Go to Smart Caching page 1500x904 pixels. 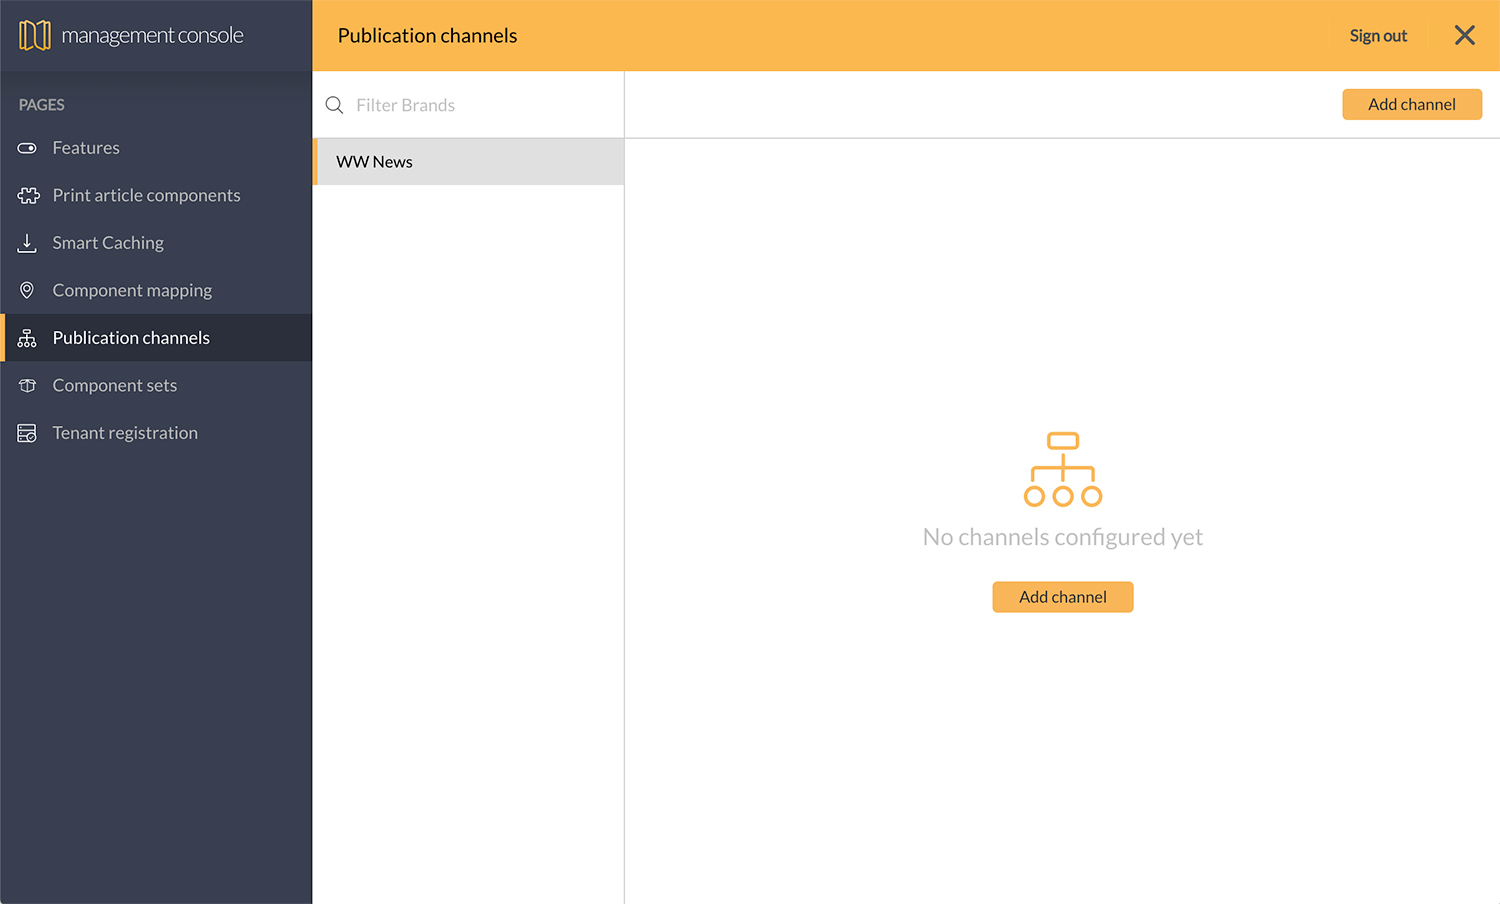click(158, 243)
